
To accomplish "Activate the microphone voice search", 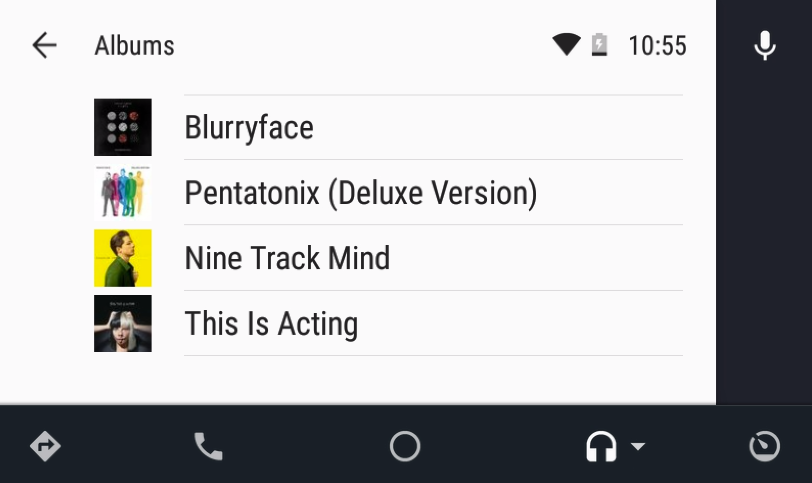I will pos(764,46).
